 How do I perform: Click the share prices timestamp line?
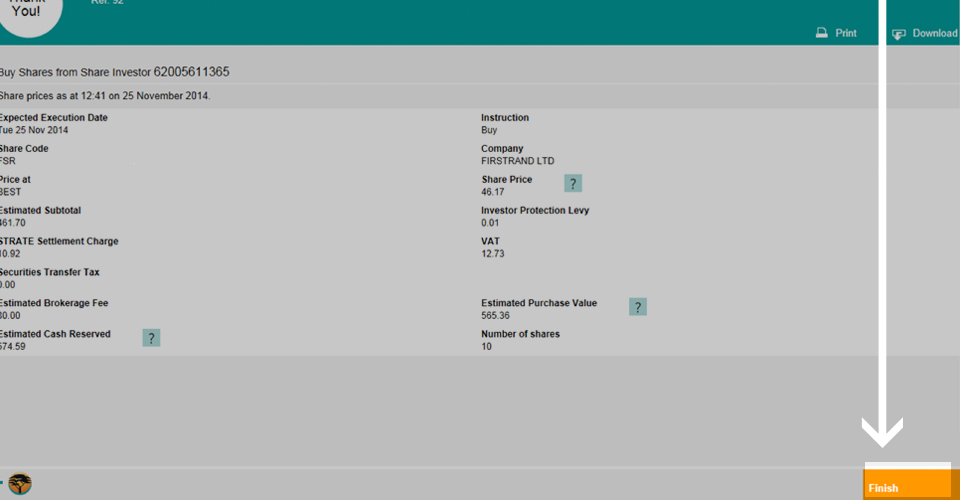tap(105, 96)
